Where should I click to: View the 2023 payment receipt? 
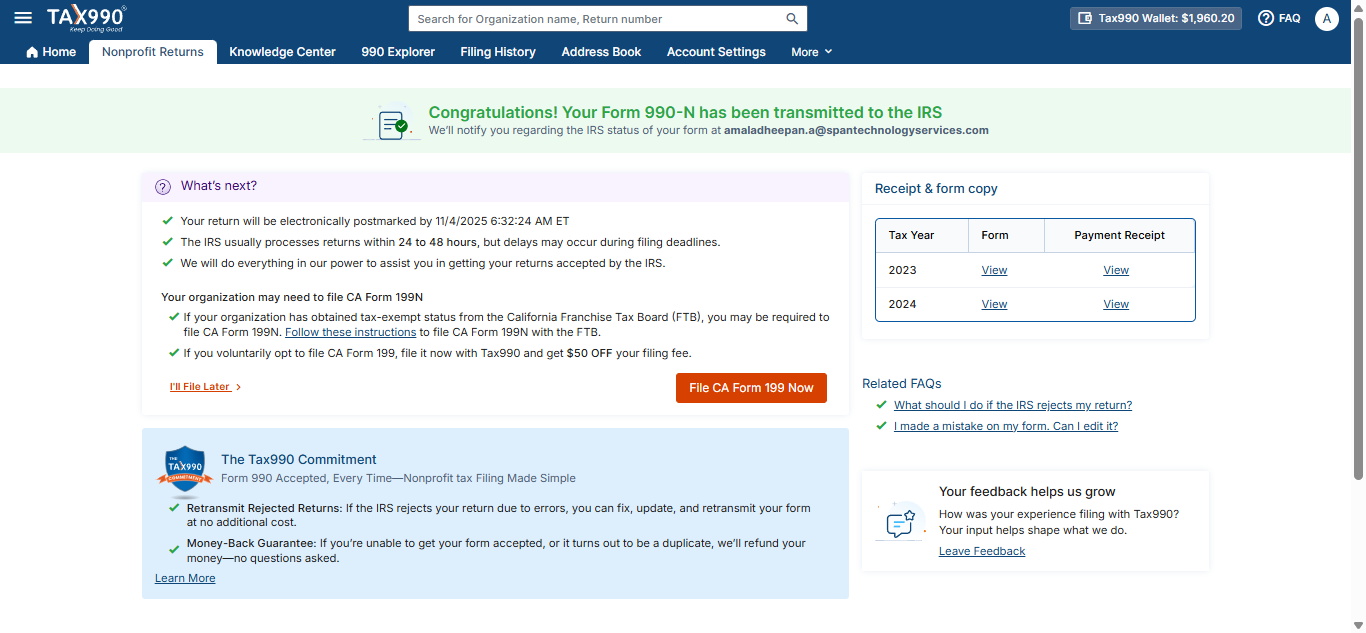[x=1116, y=270]
